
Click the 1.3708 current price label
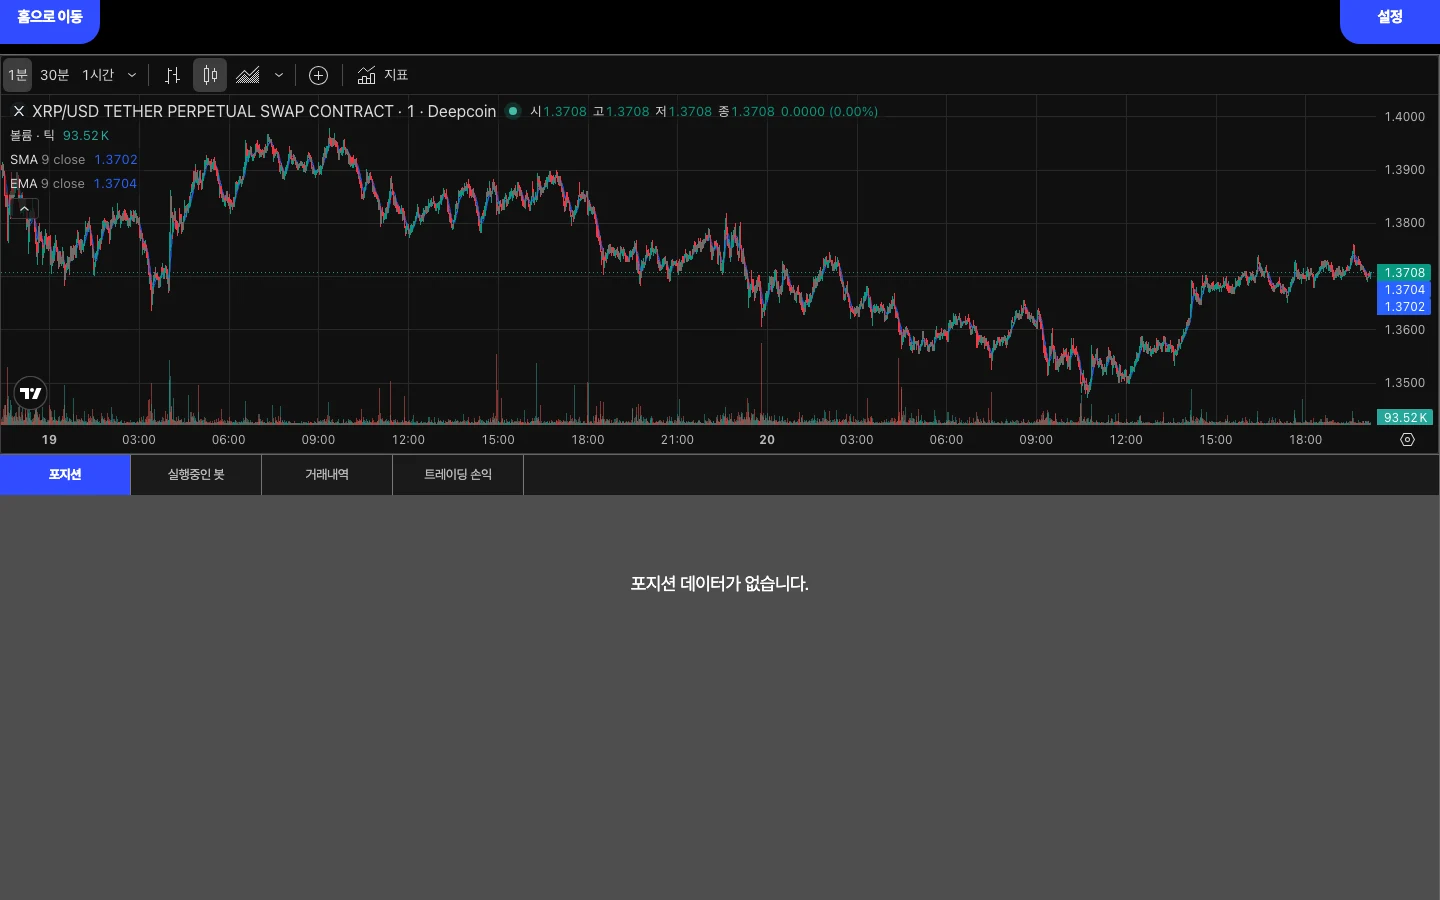tap(1404, 272)
